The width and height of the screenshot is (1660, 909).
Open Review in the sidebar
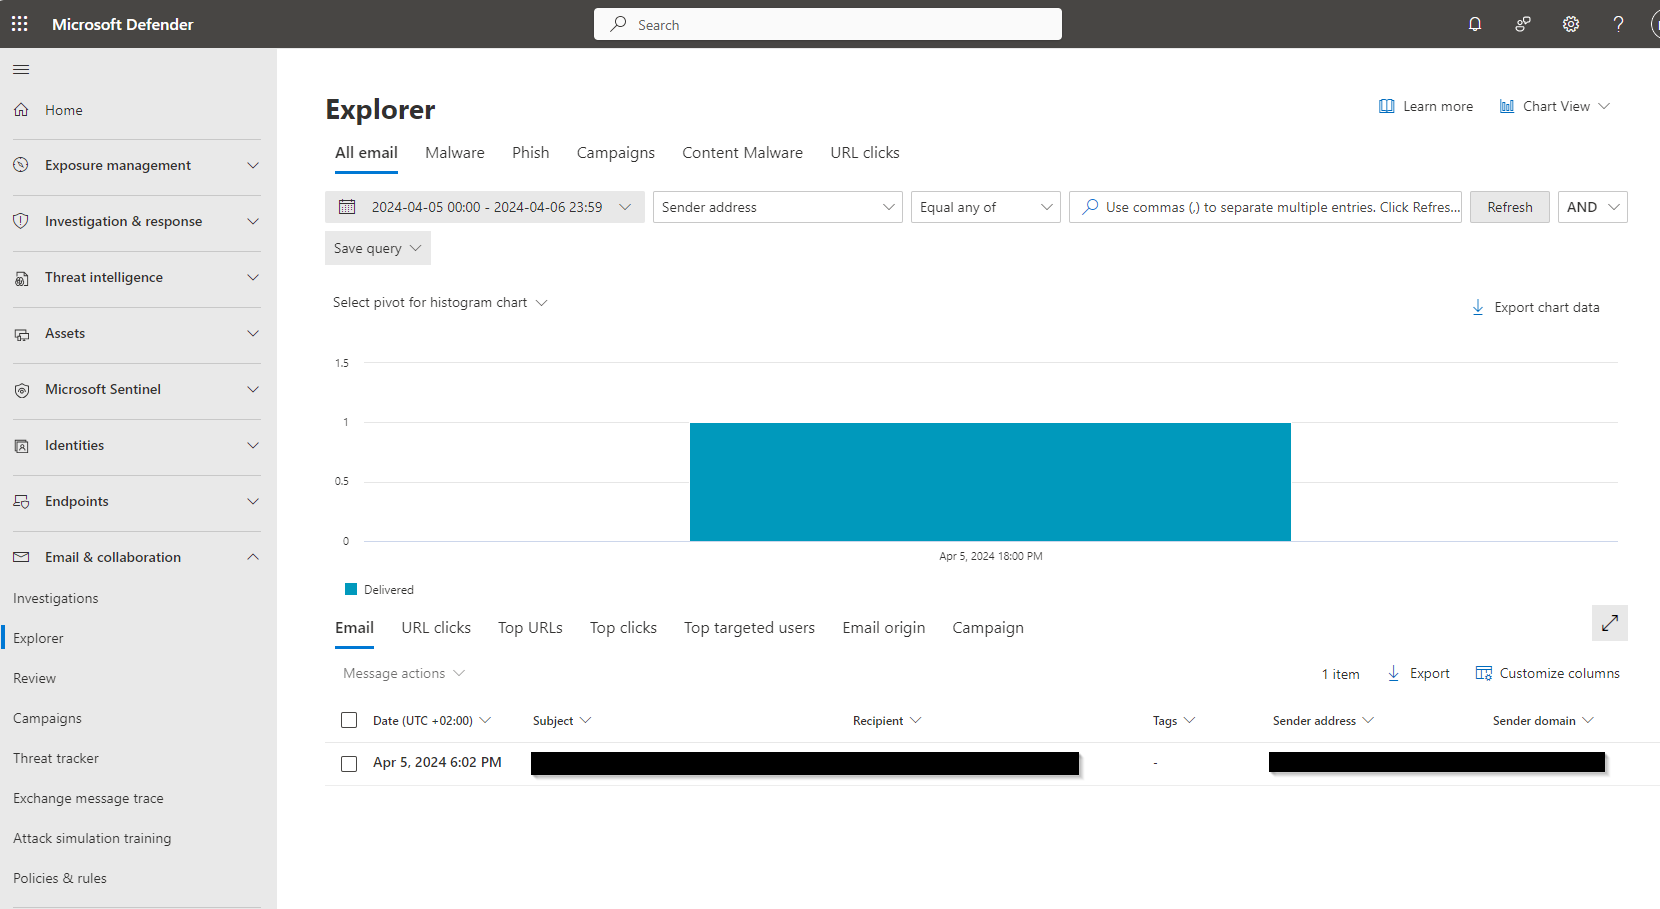tap(34, 678)
